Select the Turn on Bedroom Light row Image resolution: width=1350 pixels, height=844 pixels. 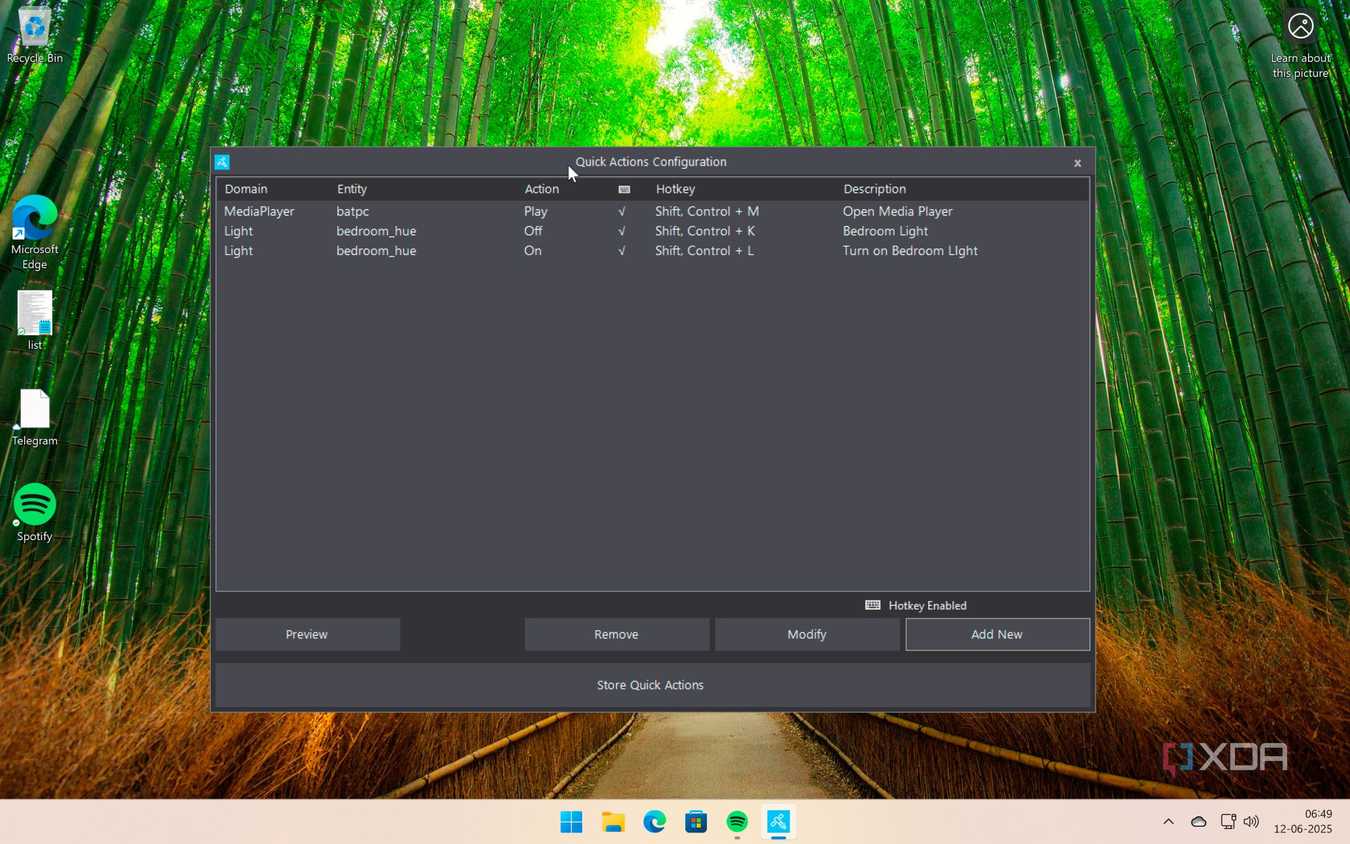(x=652, y=251)
